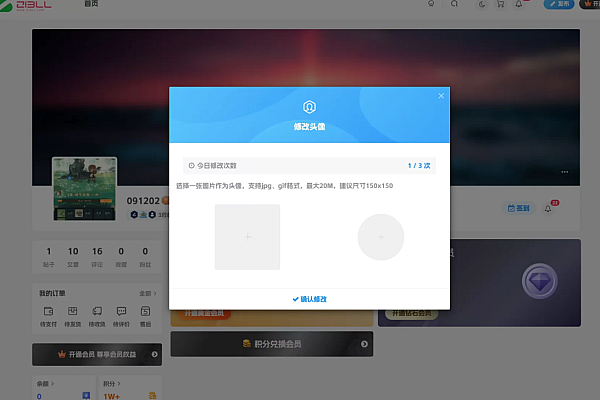Viewport: 600px width, 400px height.
Task: Open the bell icon with red 22 badge
Action: click(x=548, y=209)
